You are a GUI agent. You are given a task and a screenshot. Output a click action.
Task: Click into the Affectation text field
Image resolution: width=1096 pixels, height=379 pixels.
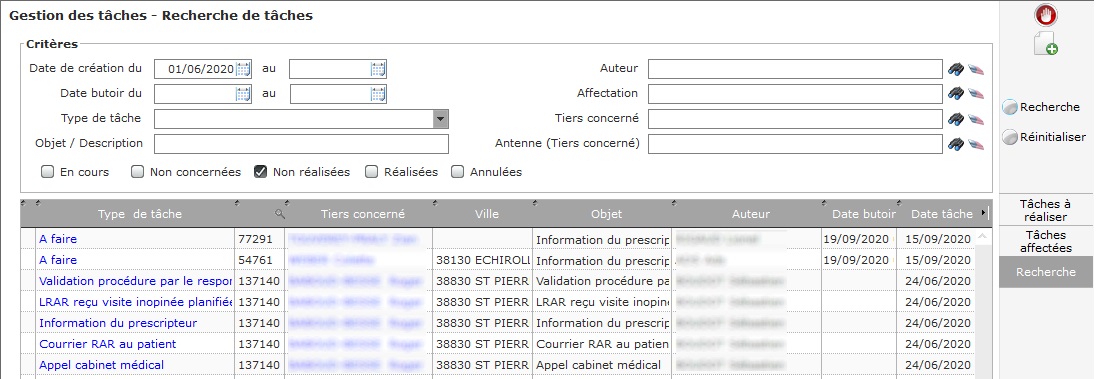pyautogui.click(x=795, y=94)
